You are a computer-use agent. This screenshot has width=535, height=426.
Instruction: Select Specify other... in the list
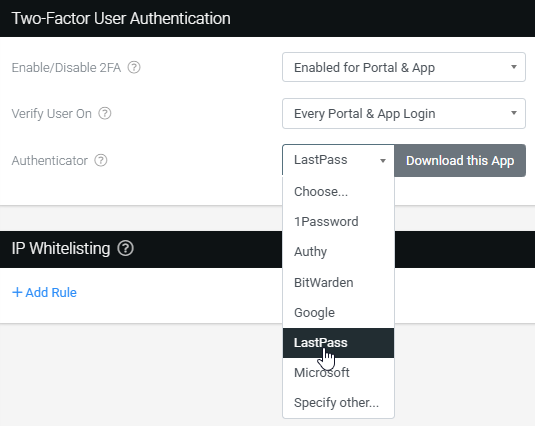tap(338, 403)
